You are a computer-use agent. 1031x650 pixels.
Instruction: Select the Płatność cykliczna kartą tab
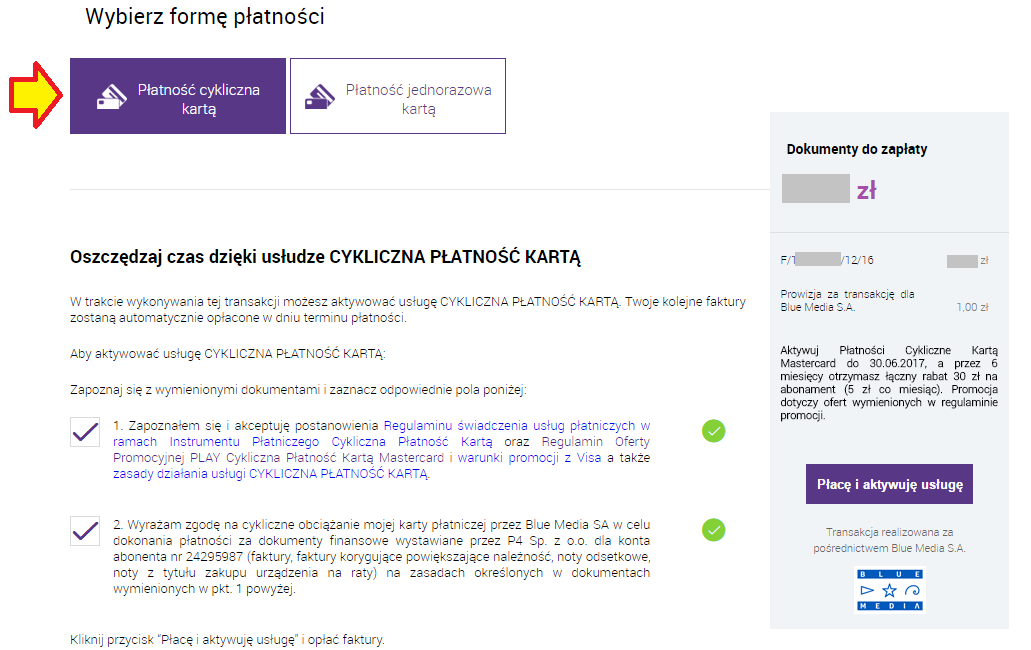[x=178, y=96]
